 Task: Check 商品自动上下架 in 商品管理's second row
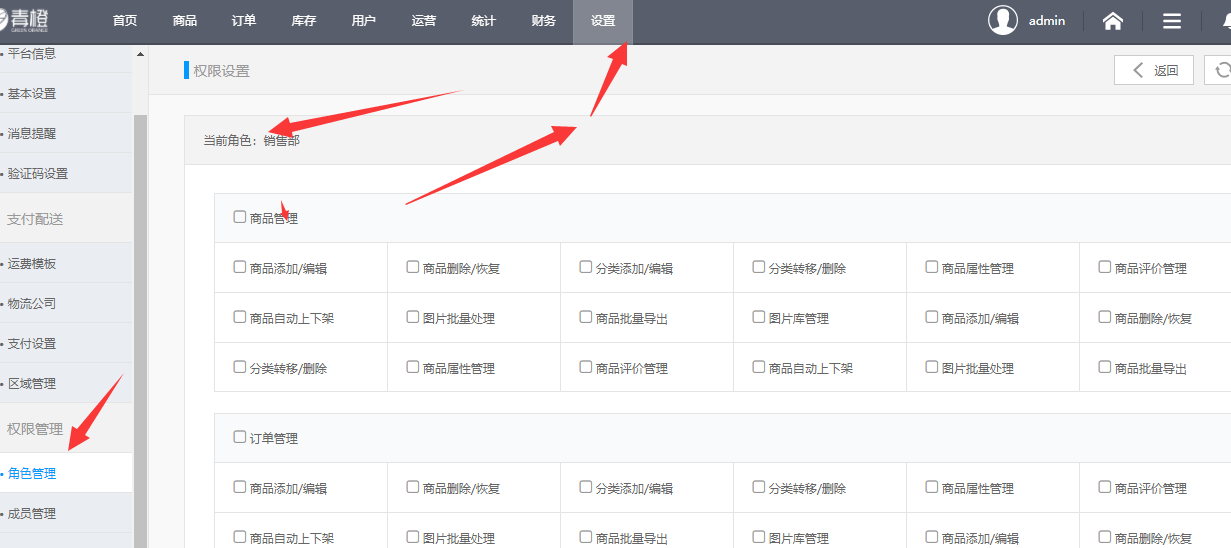240,317
